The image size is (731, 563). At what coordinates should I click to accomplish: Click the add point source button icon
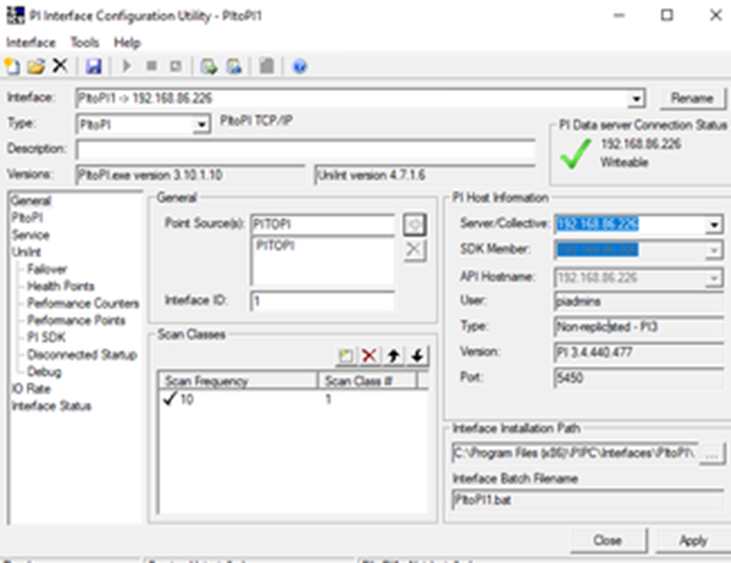click(x=414, y=225)
